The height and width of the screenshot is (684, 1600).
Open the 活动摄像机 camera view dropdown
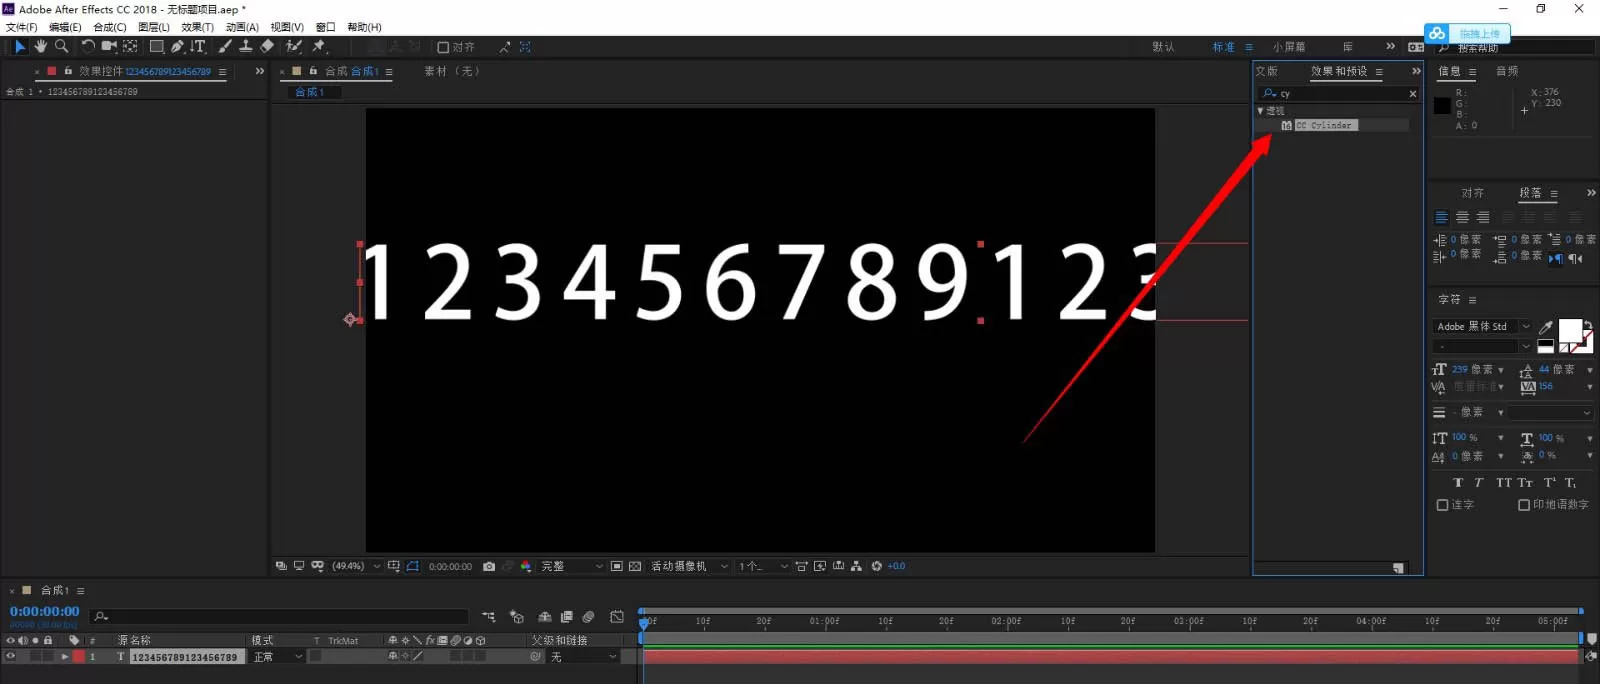coord(689,566)
